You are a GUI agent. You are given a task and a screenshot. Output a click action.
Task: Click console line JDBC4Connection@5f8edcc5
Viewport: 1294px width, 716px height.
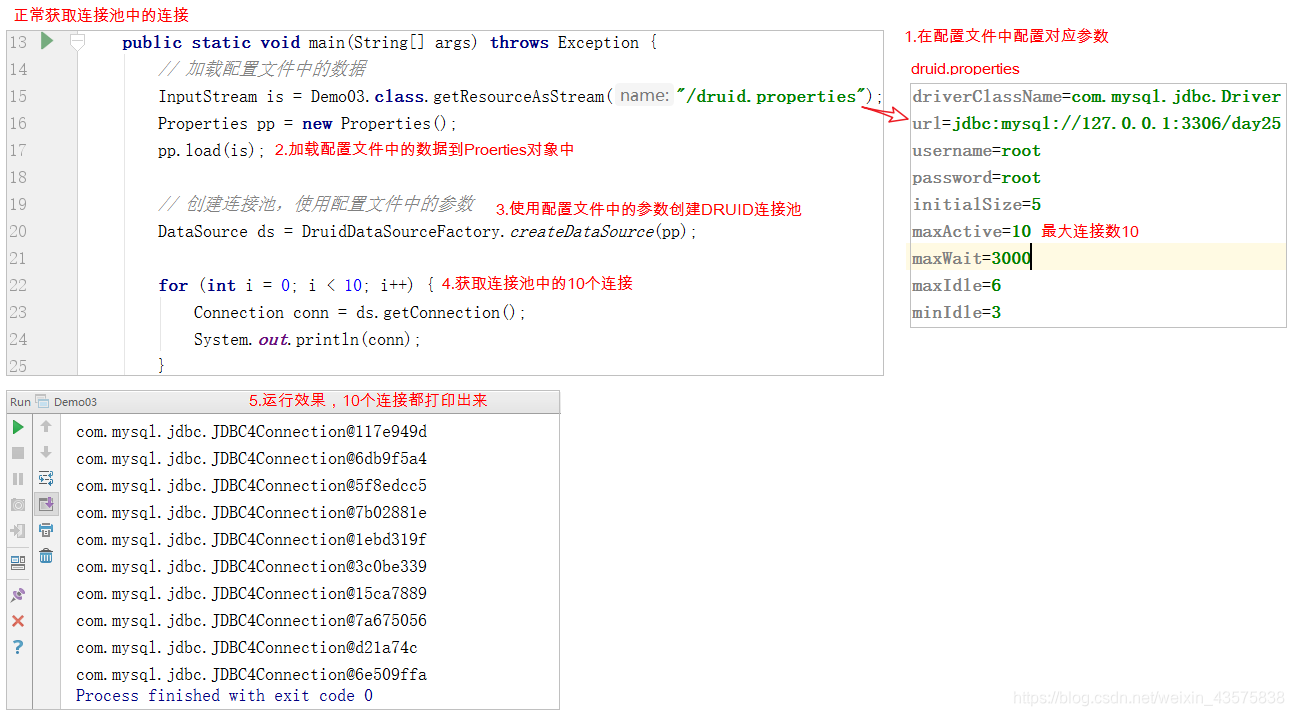point(251,485)
